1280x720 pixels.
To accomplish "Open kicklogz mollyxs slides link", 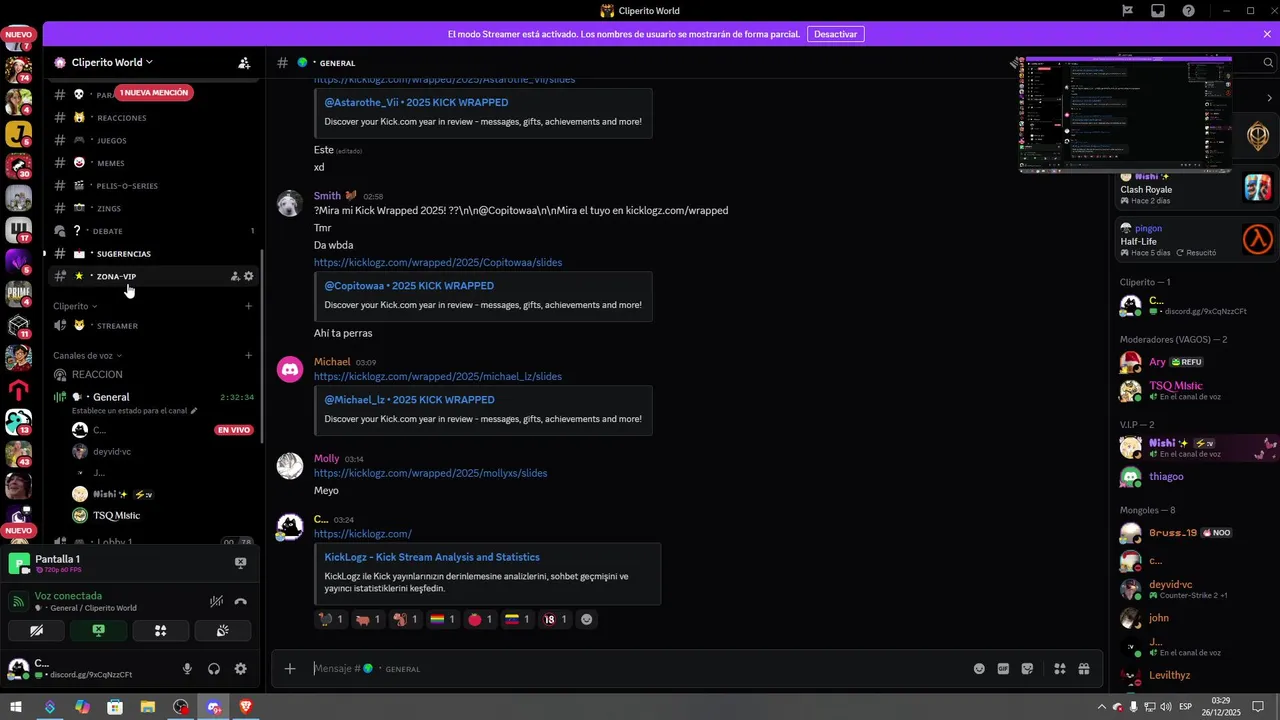I will click(431, 473).
